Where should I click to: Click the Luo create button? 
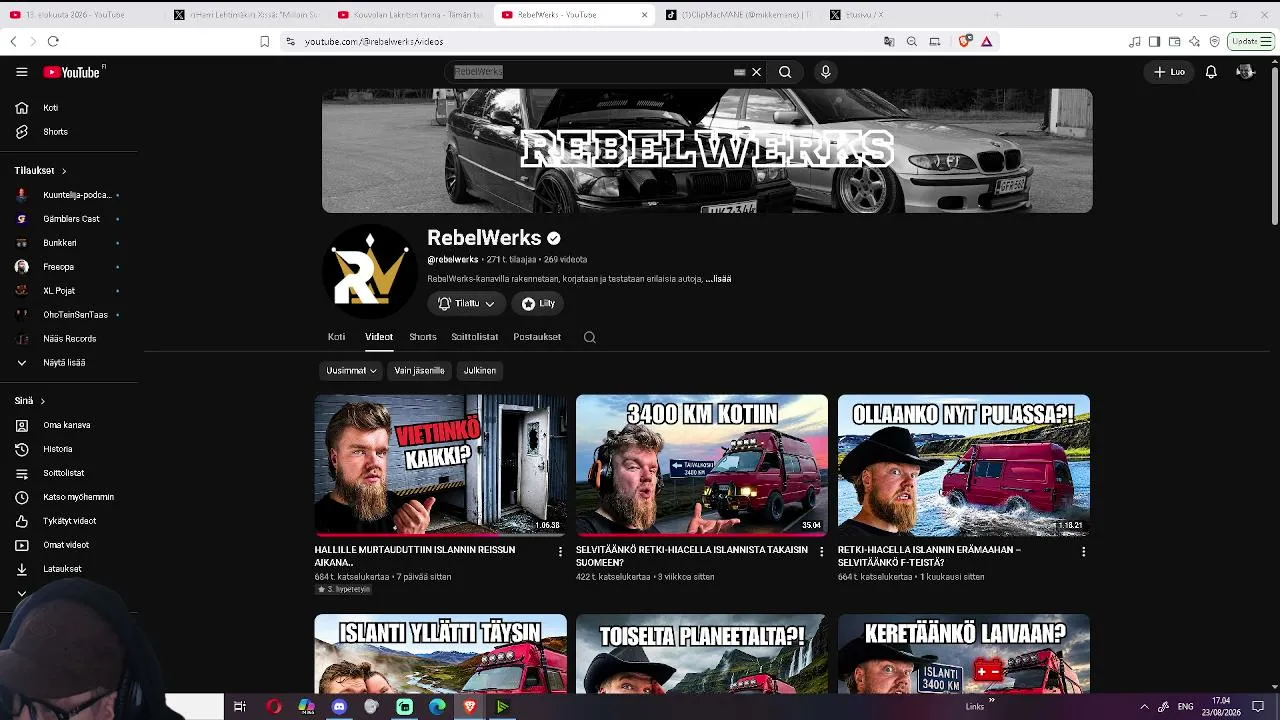click(1169, 72)
